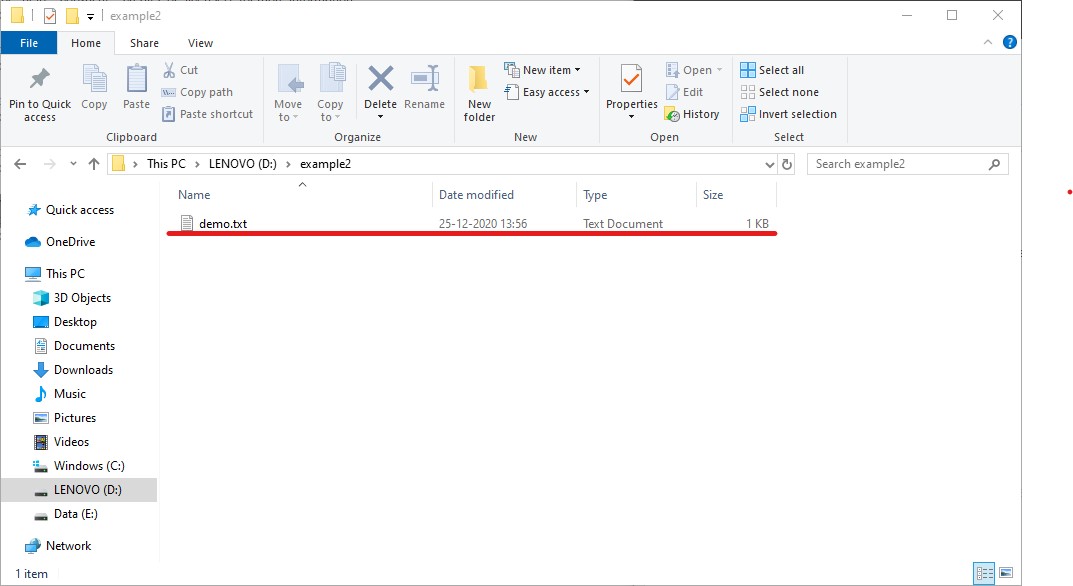The height and width of the screenshot is (586, 1073).
Task: Click Invert selection in Select group
Action: click(788, 114)
